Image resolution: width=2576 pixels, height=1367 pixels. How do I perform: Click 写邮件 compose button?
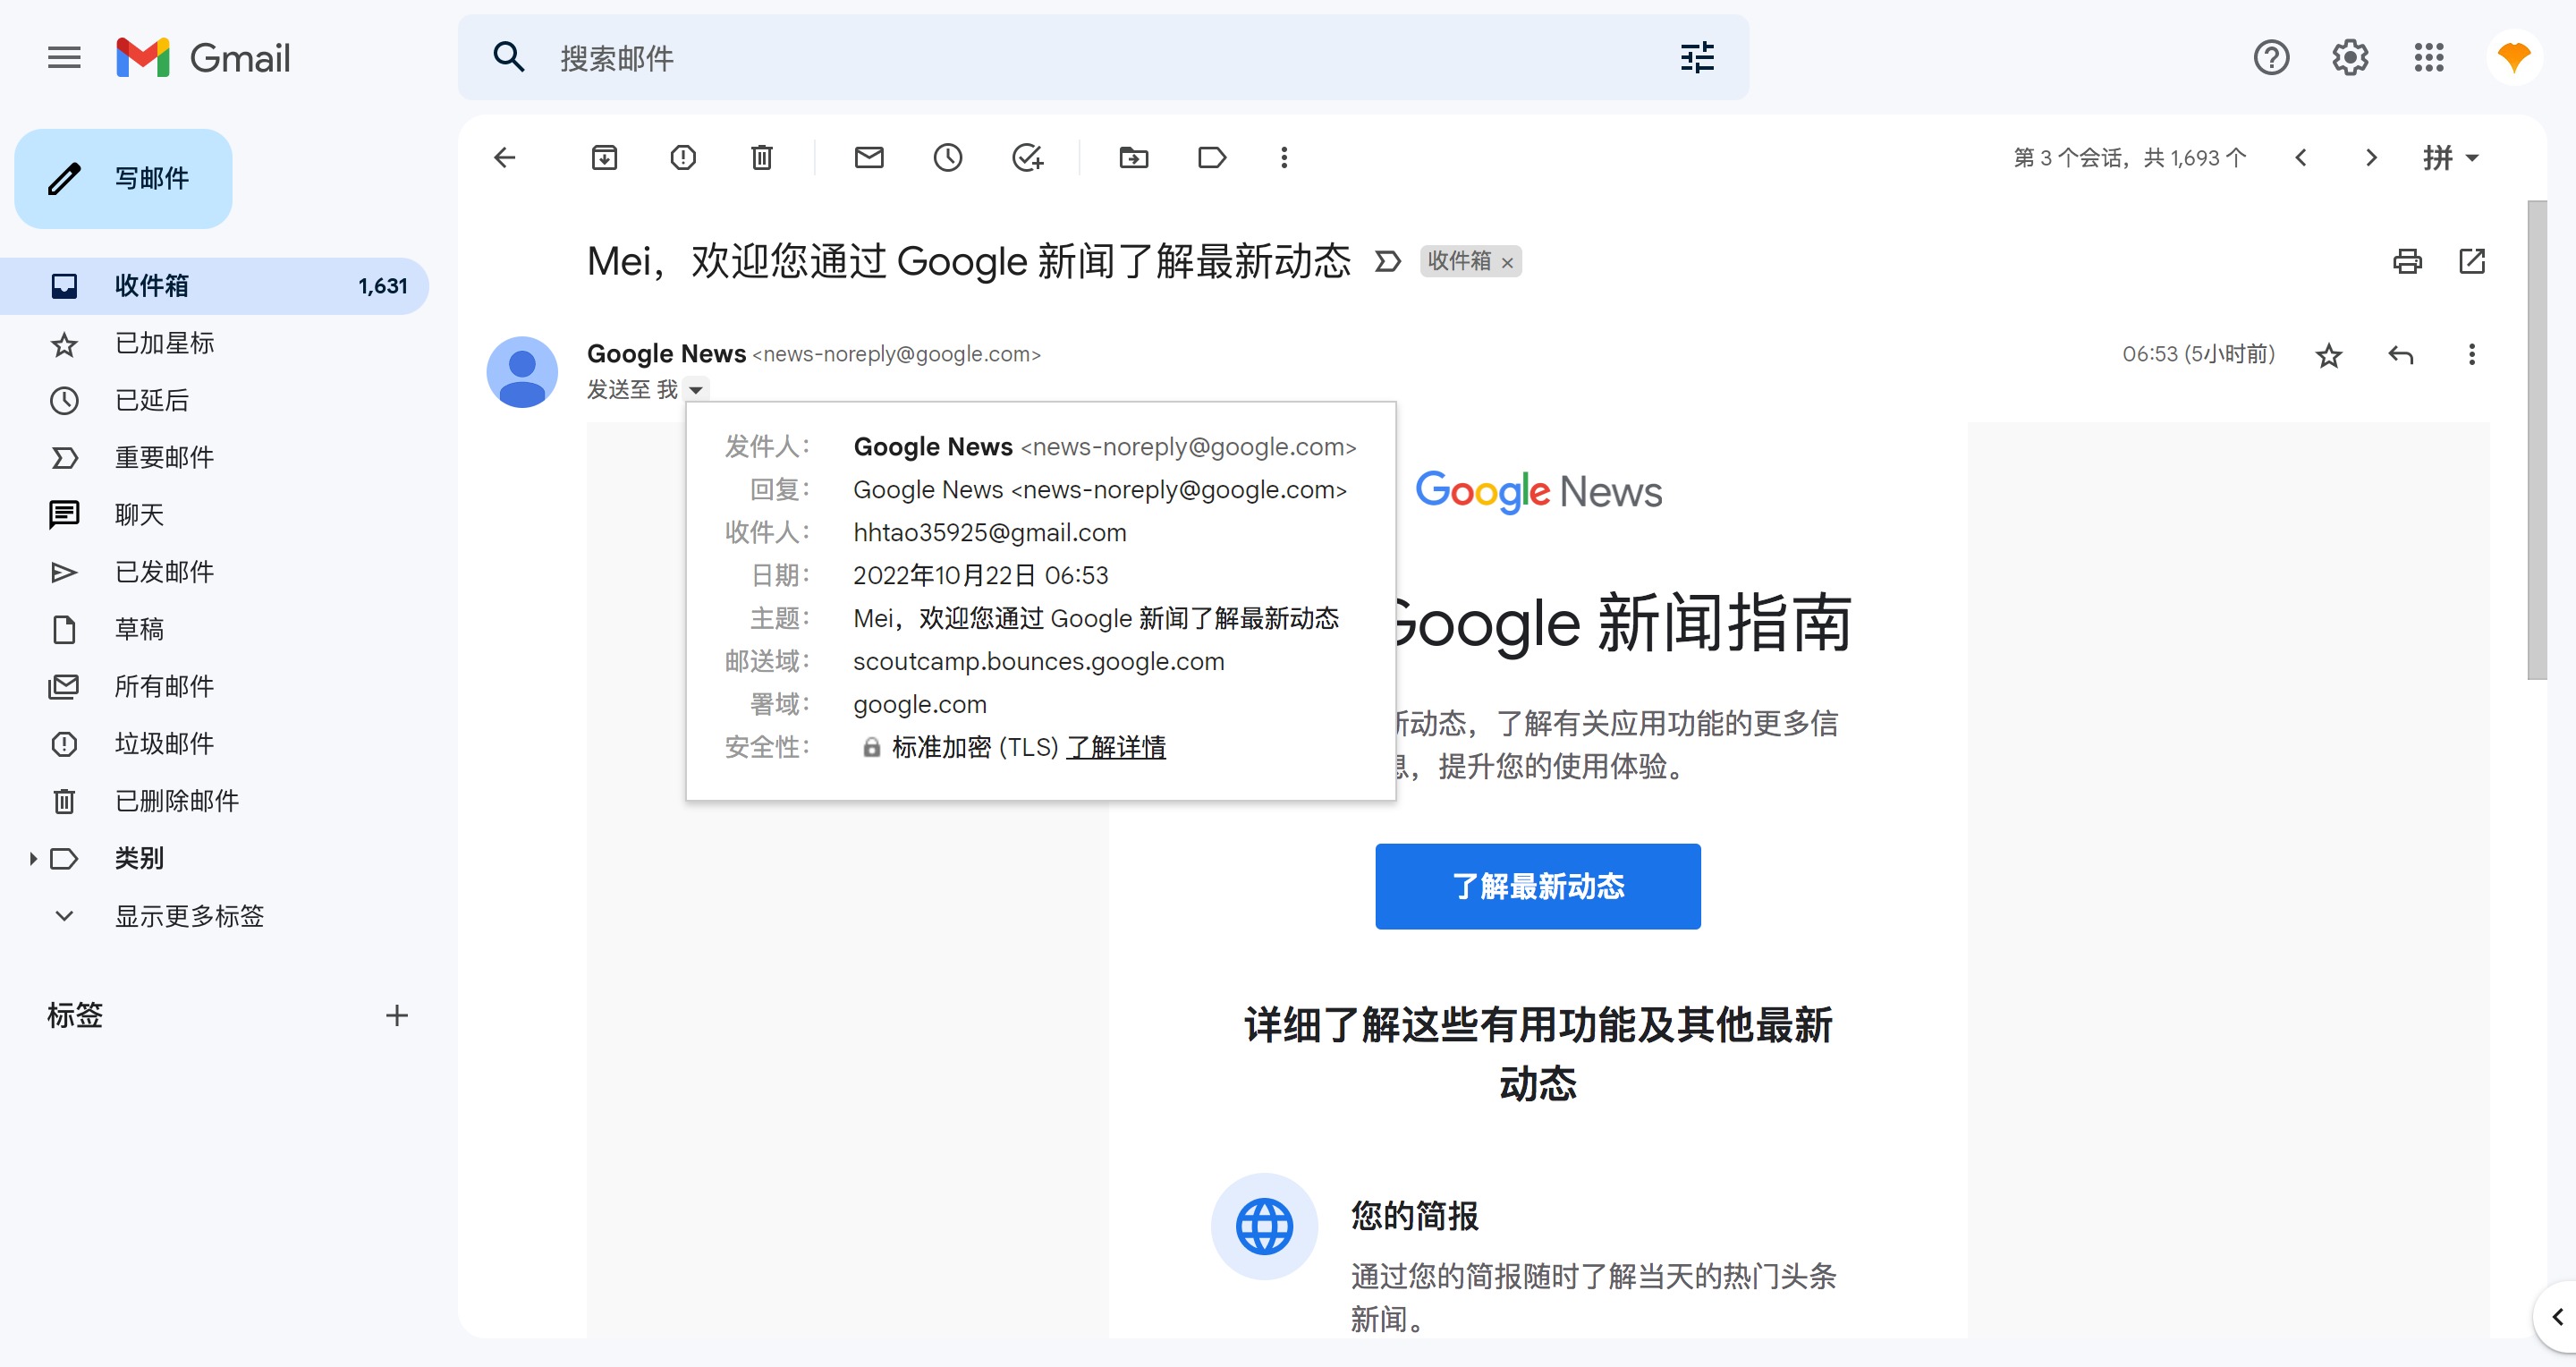[x=123, y=178]
